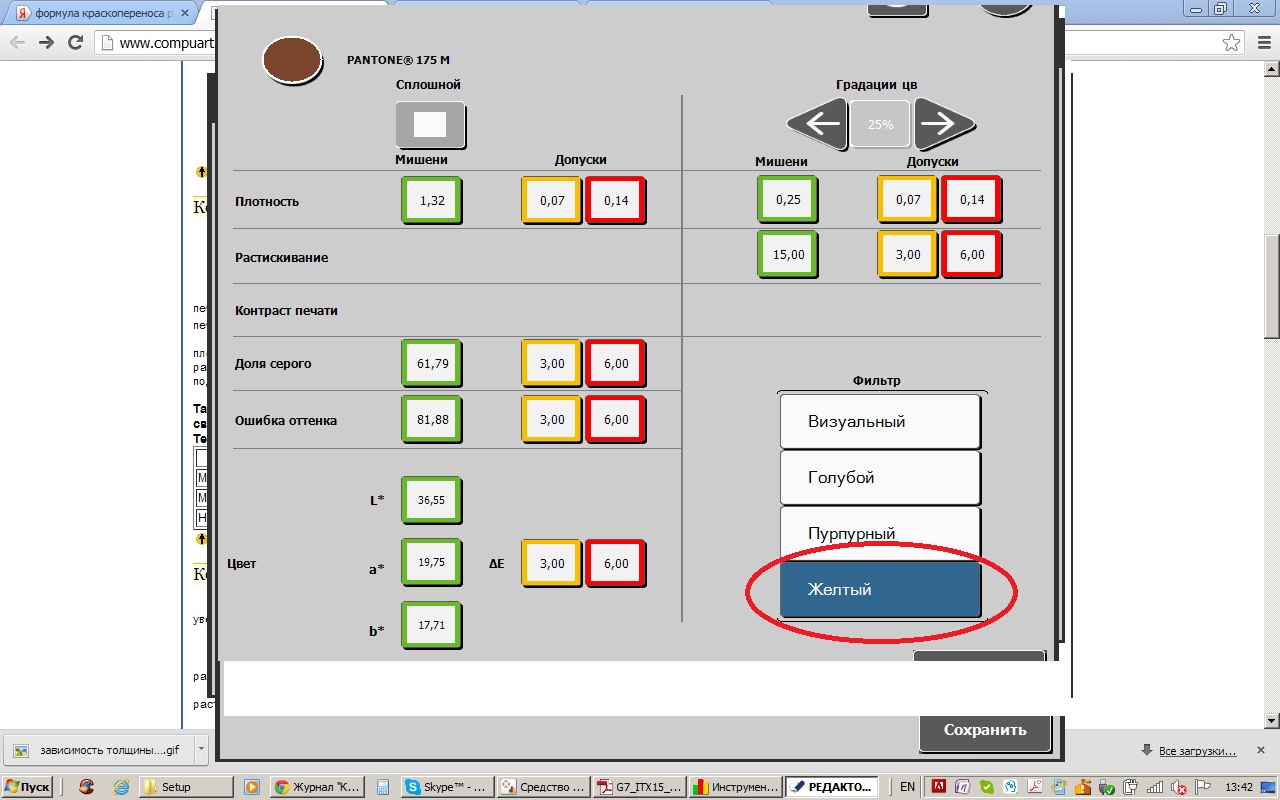This screenshot has height=800, width=1280.
Task: Edit Плотность gradation target 0,25
Action: pyautogui.click(x=787, y=199)
